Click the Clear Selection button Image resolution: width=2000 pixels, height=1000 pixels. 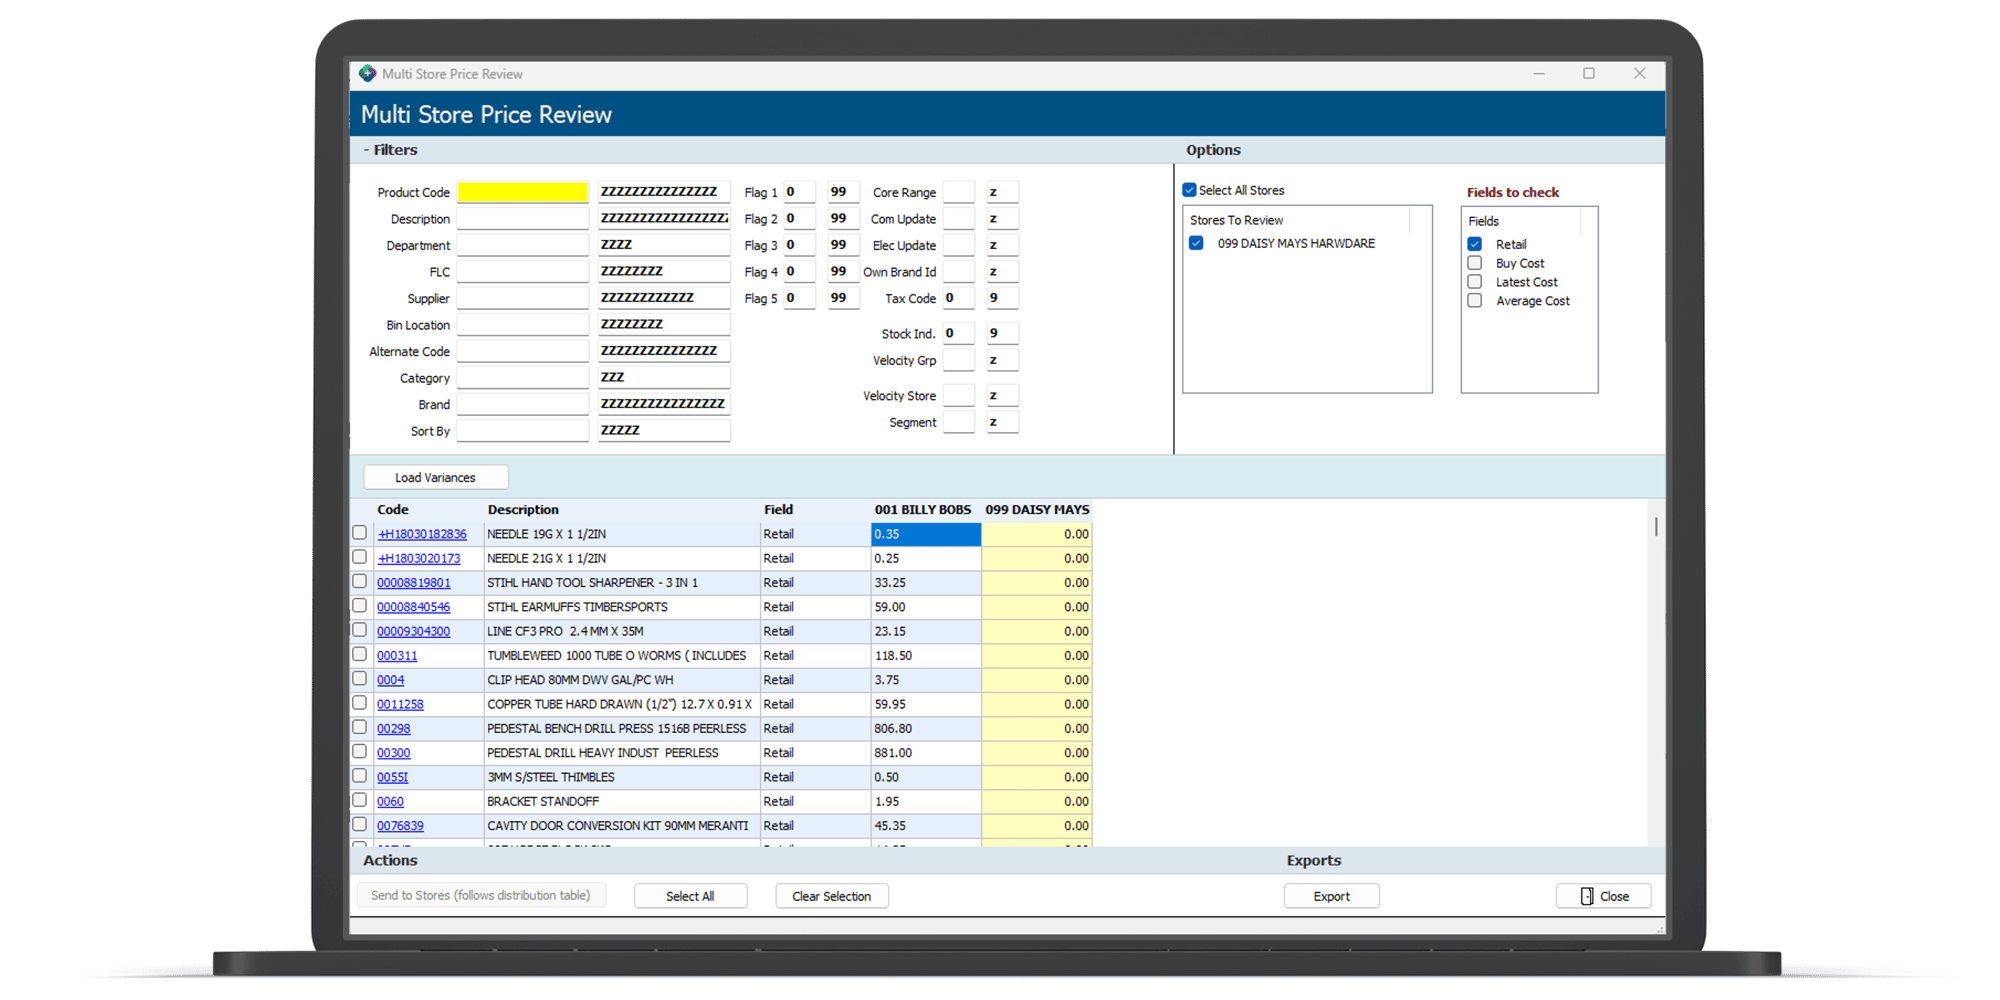831,896
